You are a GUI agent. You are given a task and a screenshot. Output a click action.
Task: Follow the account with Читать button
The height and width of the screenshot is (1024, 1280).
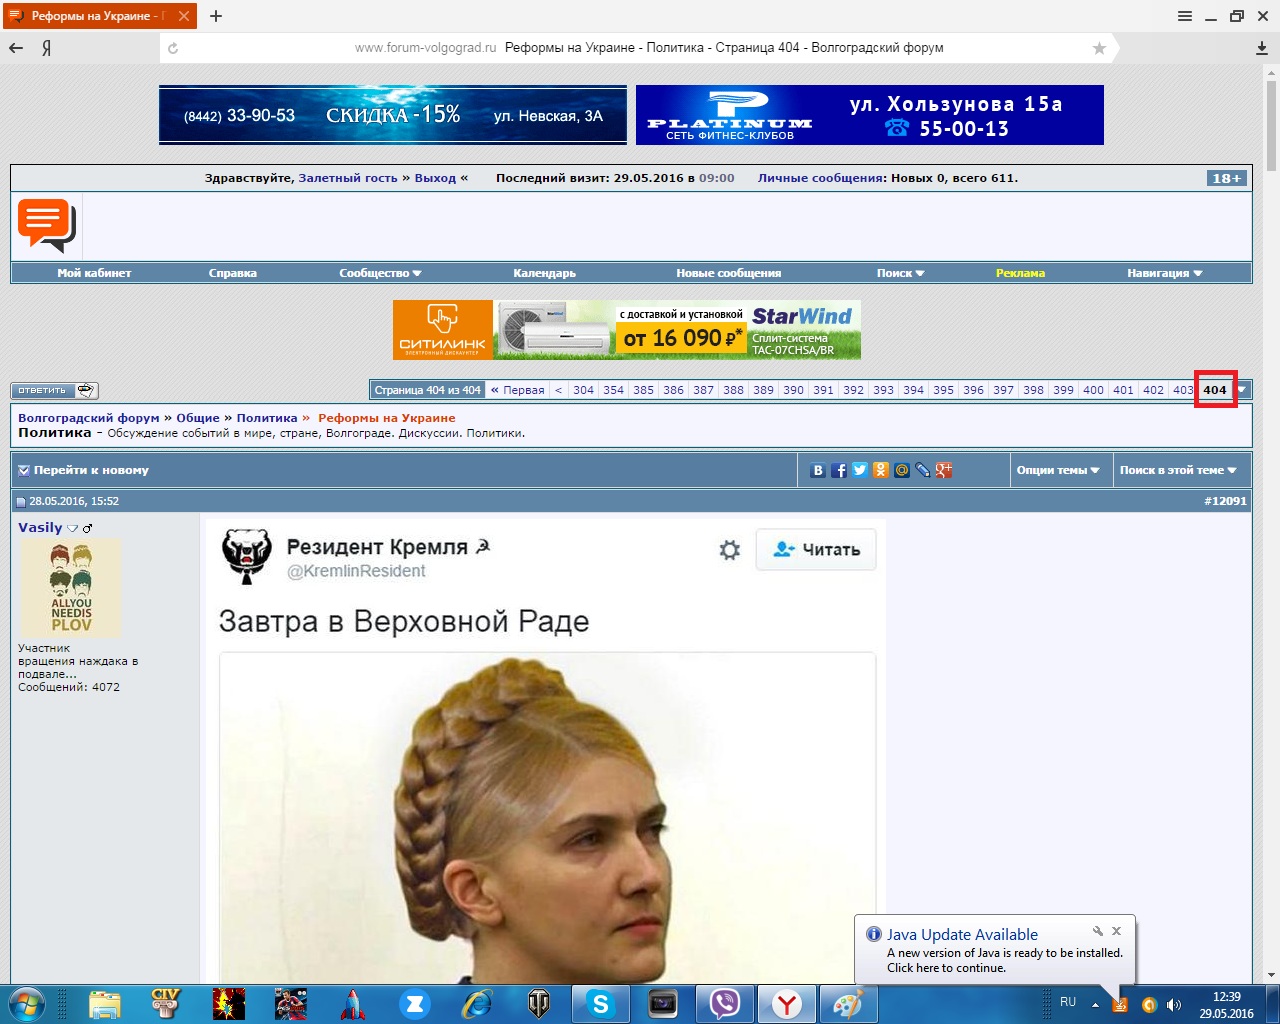816,550
